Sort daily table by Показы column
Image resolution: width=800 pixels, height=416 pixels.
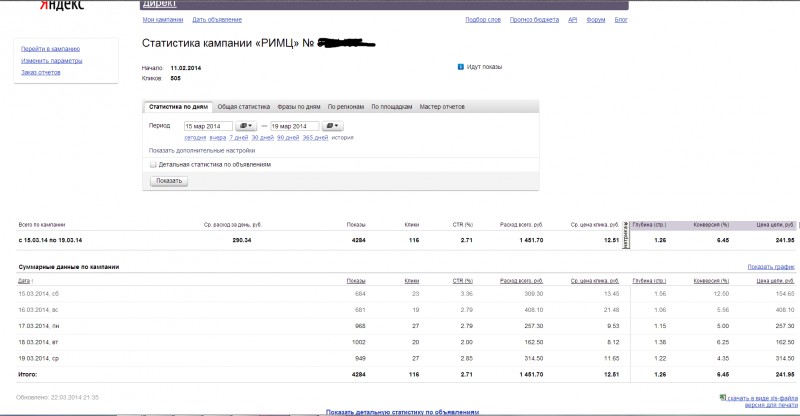tap(356, 281)
